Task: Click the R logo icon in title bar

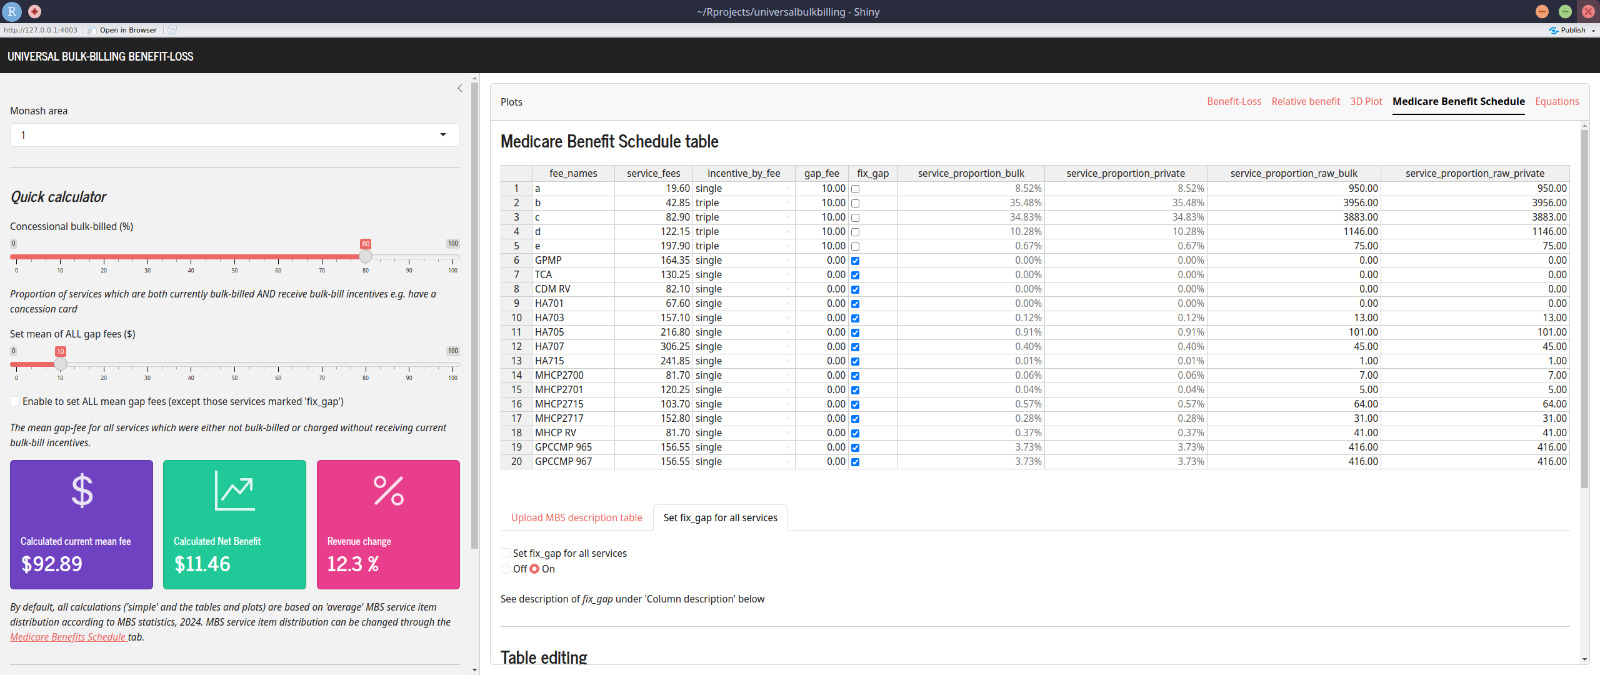Action: (12, 11)
